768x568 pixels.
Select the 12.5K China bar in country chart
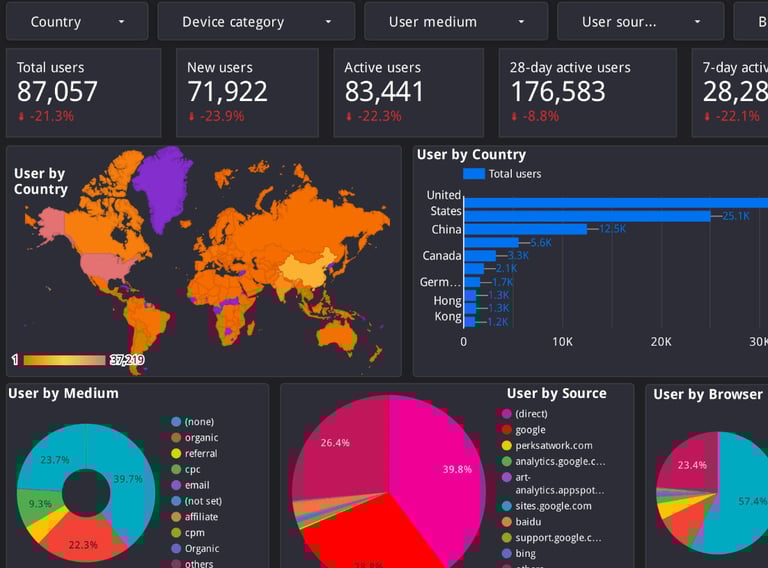pos(526,229)
